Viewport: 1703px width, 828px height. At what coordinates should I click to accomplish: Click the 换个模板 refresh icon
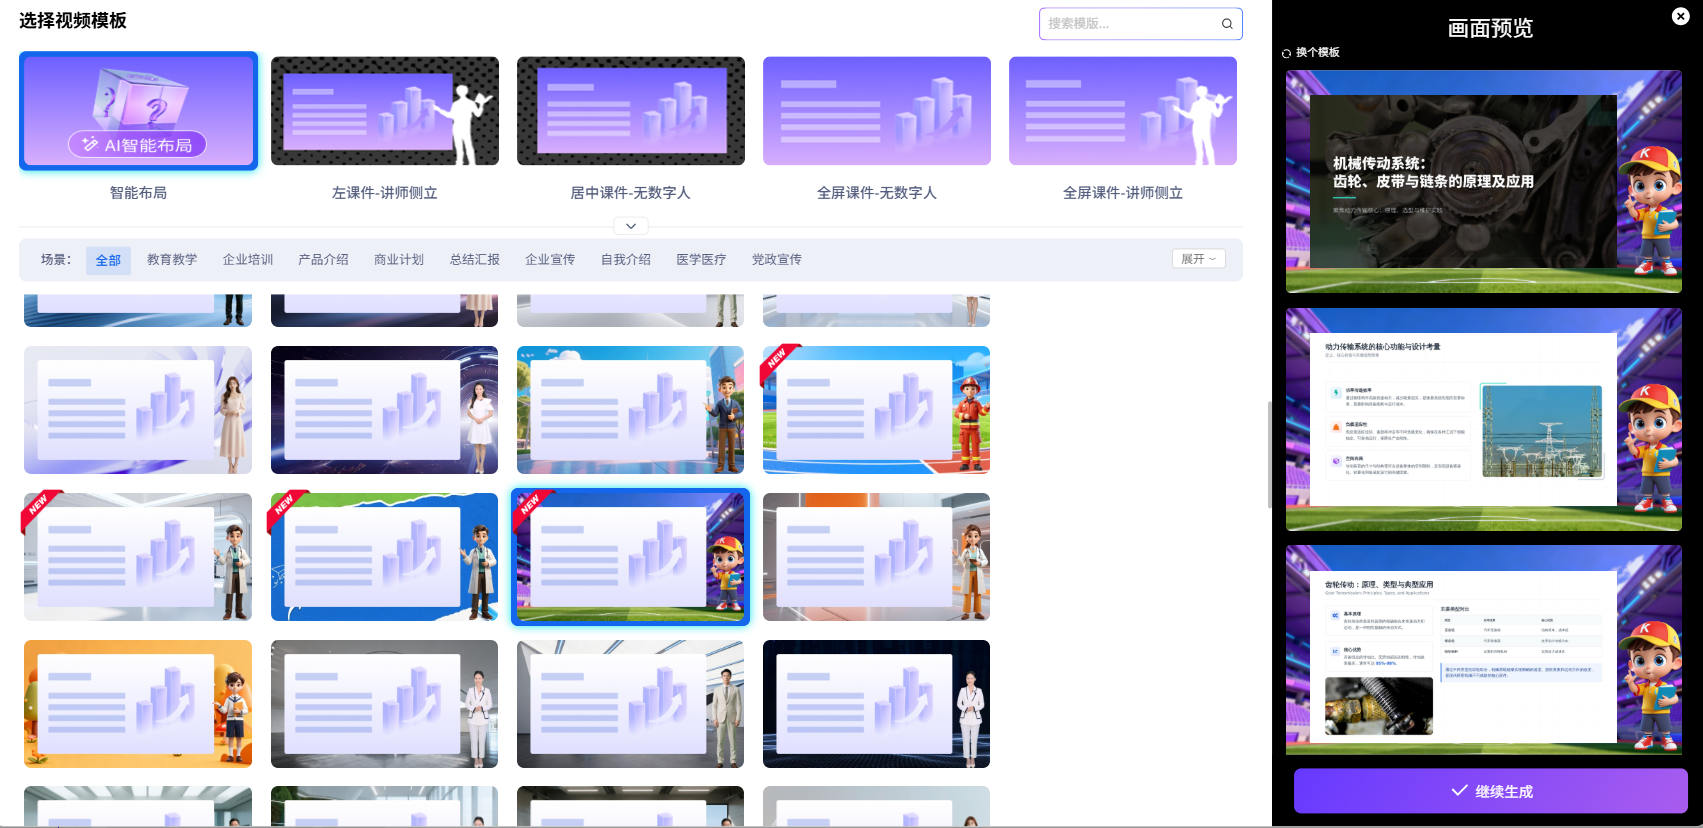pos(1286,53)
